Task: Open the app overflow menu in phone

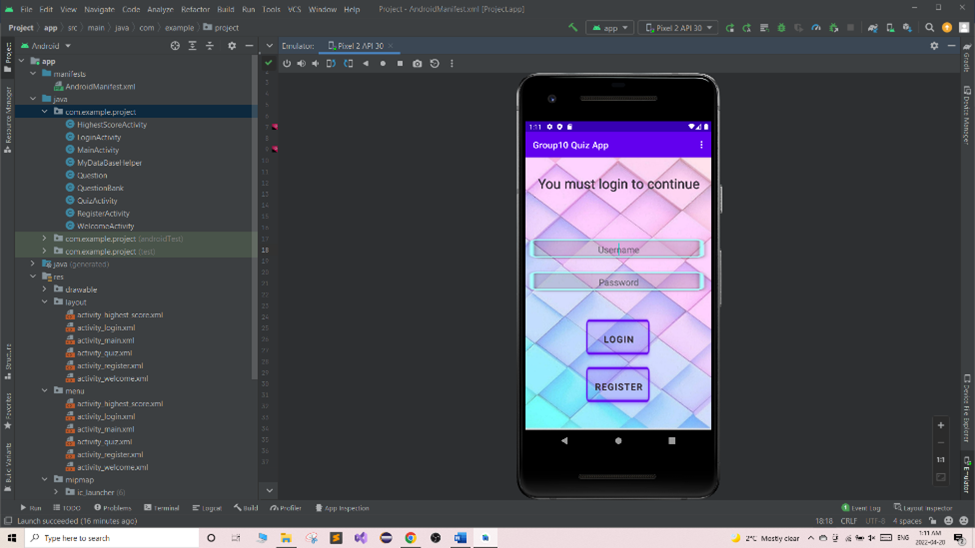Action: (x=701, y=145)
